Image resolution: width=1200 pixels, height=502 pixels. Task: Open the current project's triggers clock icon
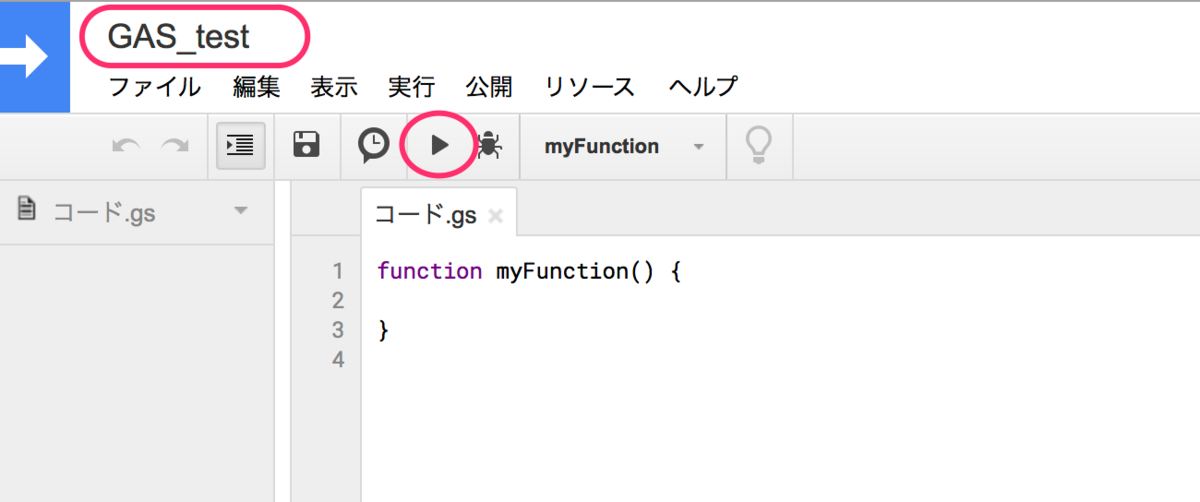coord(374,146)
